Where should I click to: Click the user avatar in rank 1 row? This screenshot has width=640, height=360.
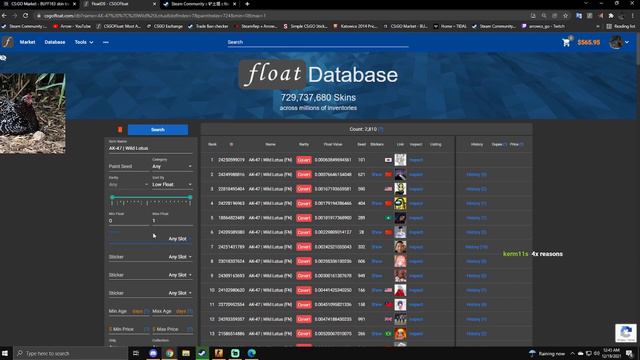pyautogui.click(x=400, y=160)
